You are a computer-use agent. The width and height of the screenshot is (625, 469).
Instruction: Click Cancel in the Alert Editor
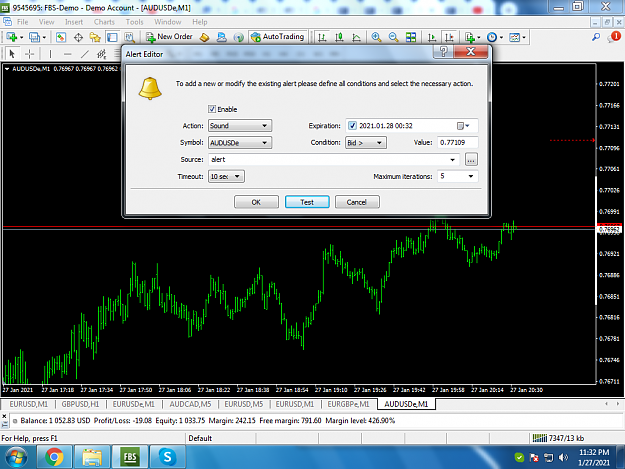click(x=357, y=202)
